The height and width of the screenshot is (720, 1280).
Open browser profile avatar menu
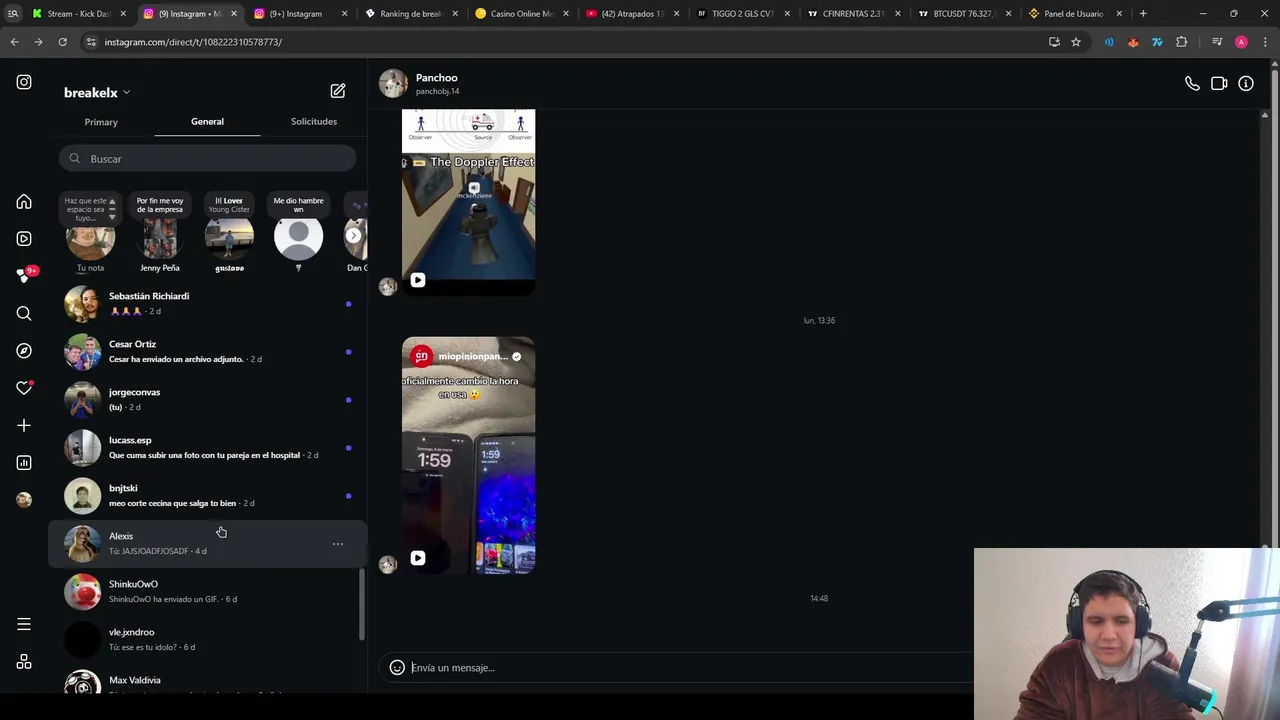pyautogui.click(x=1241, y=42)
